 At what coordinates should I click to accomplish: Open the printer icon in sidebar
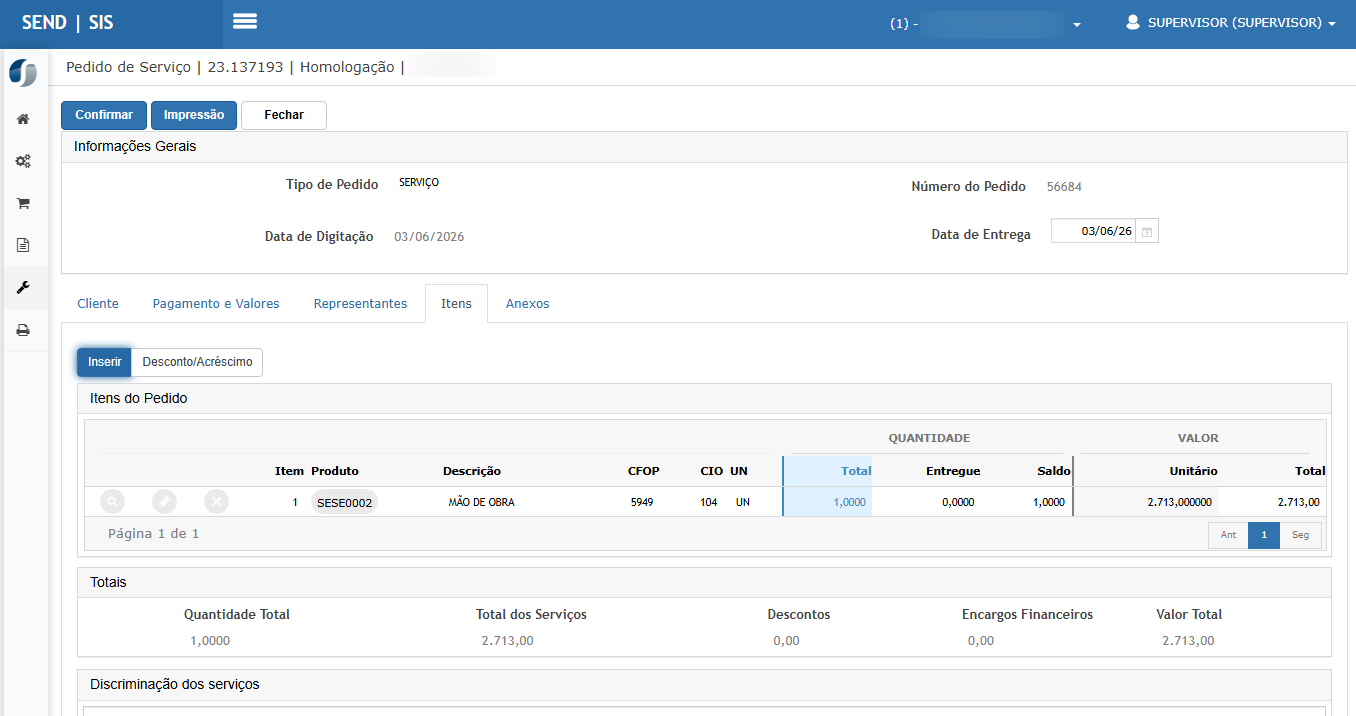(x=23, y=330)
